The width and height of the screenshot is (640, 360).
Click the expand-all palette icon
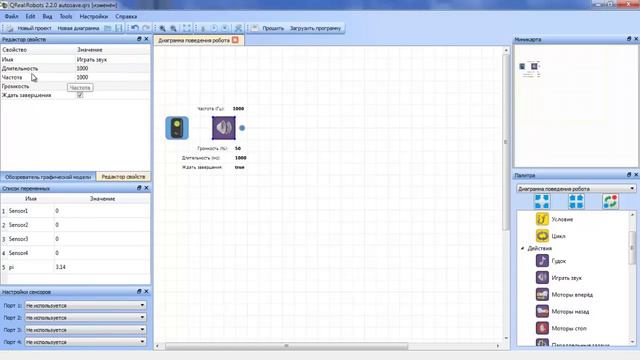pyautogui.click(x=542, y=202)
